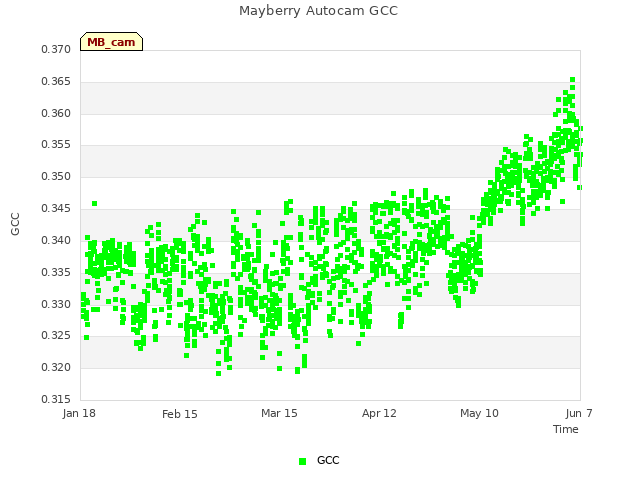640x480 pixels.
Task: Click the 0.325 y-axis value
Action: tap(56, 336)
